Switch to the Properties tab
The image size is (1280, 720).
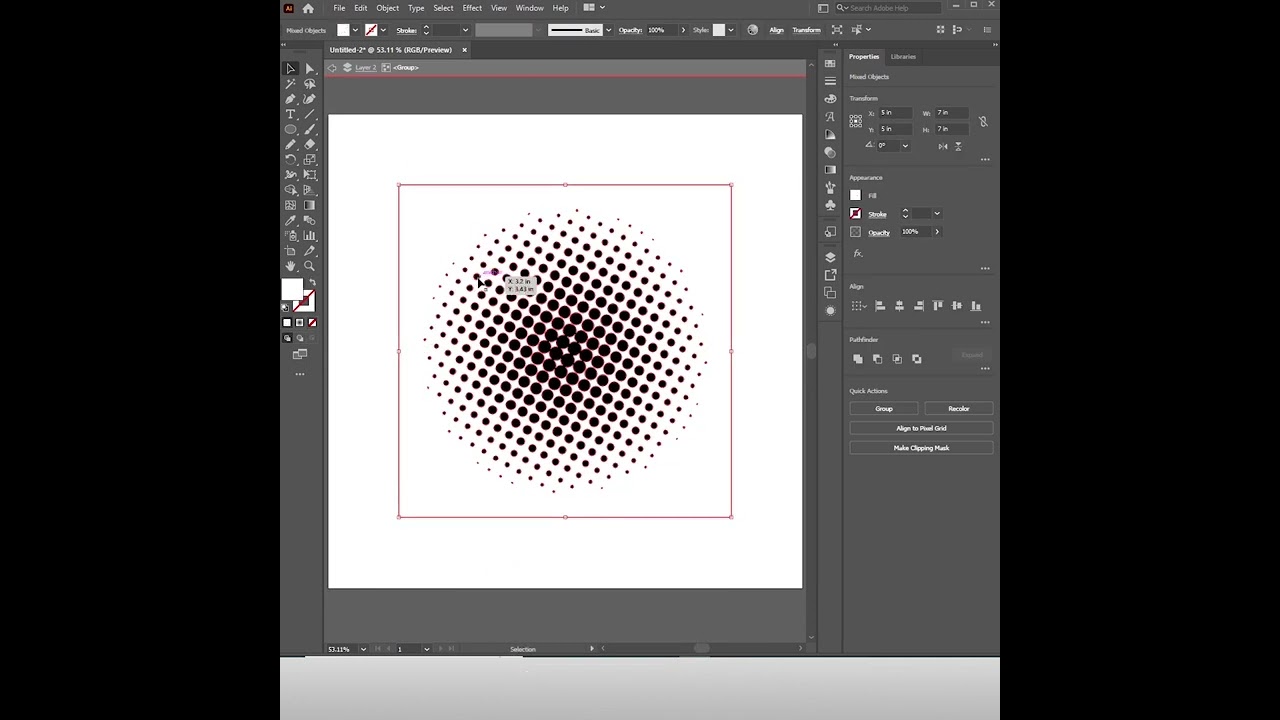[x=864, y=57]
